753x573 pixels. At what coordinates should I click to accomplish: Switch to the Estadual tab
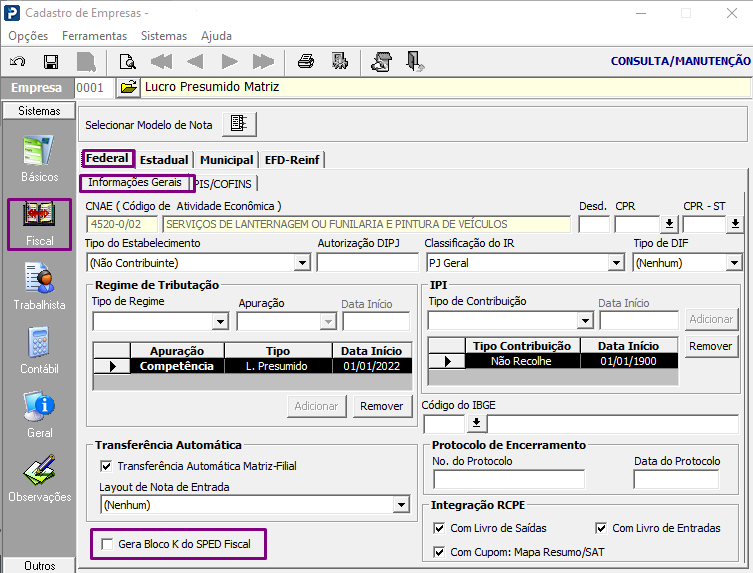[163, 160]
